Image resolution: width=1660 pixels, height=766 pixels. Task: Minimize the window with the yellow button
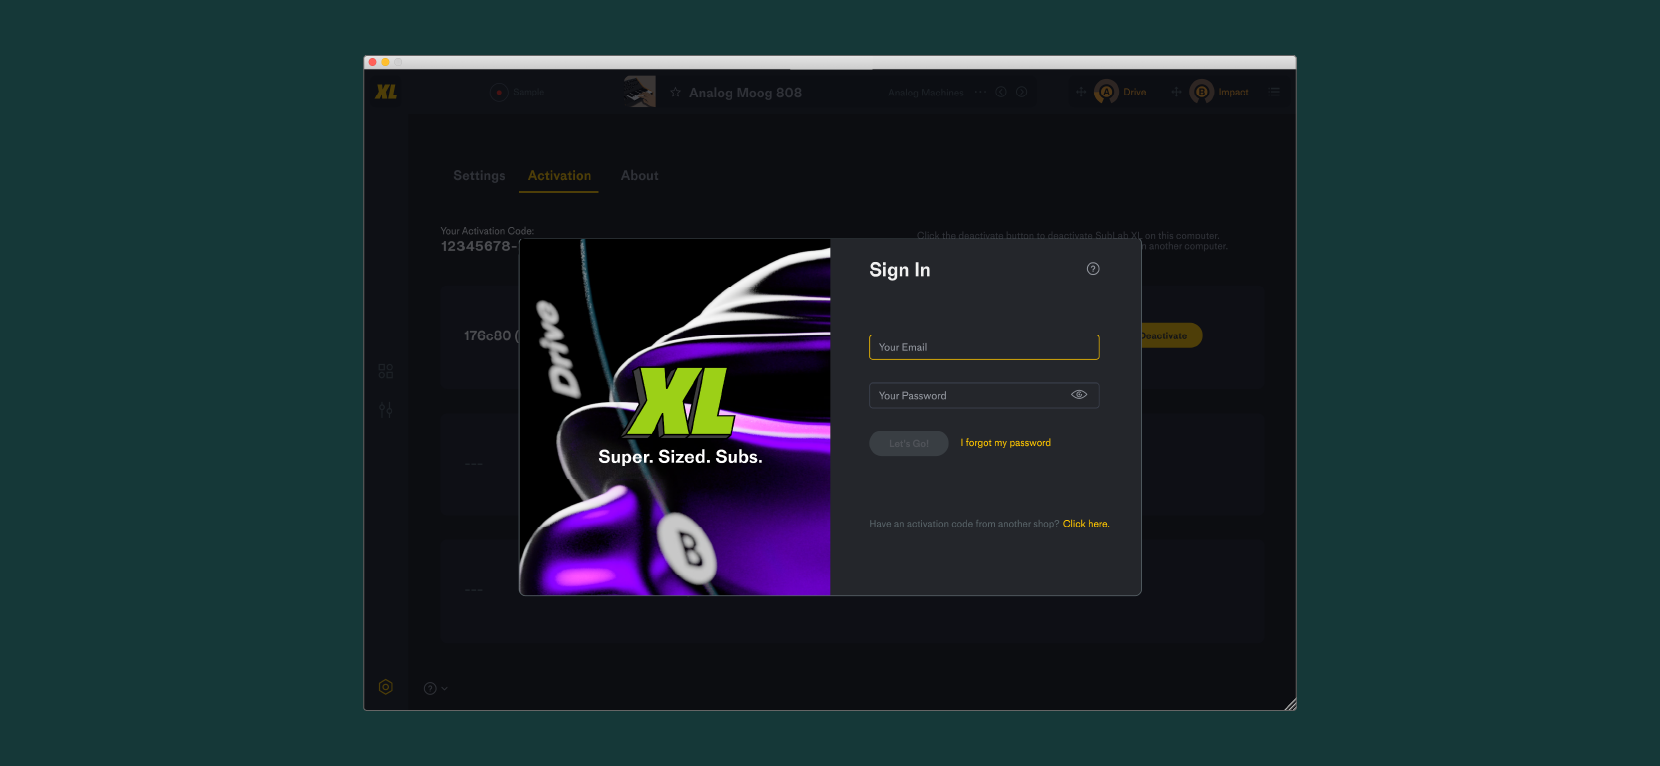click(385, 62)
